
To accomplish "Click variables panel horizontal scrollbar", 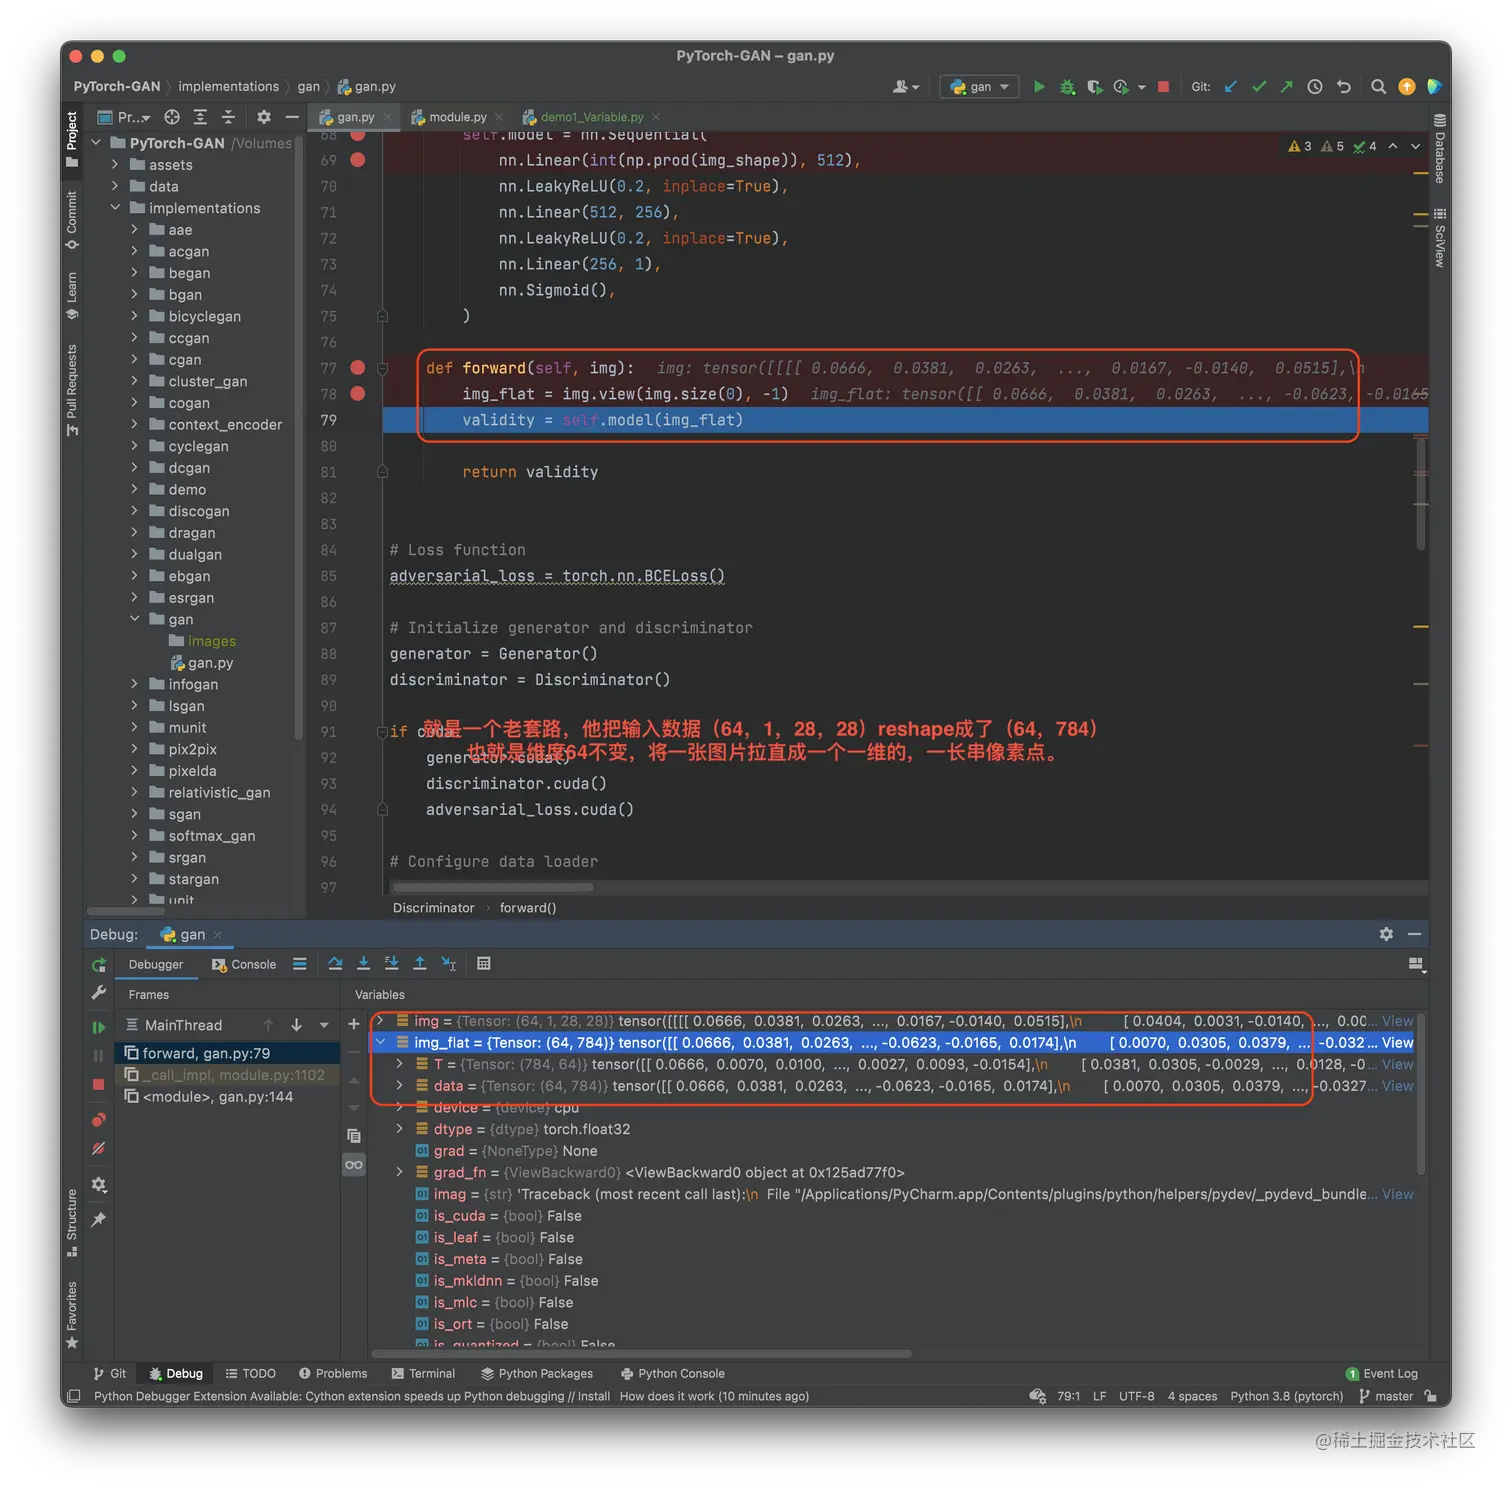I will [x=640, y=1354].
